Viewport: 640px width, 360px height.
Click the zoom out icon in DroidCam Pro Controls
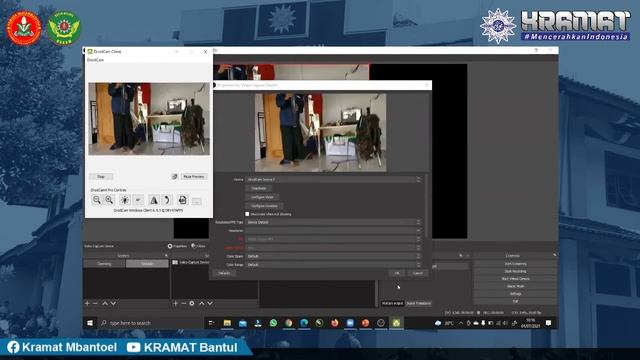96,200
